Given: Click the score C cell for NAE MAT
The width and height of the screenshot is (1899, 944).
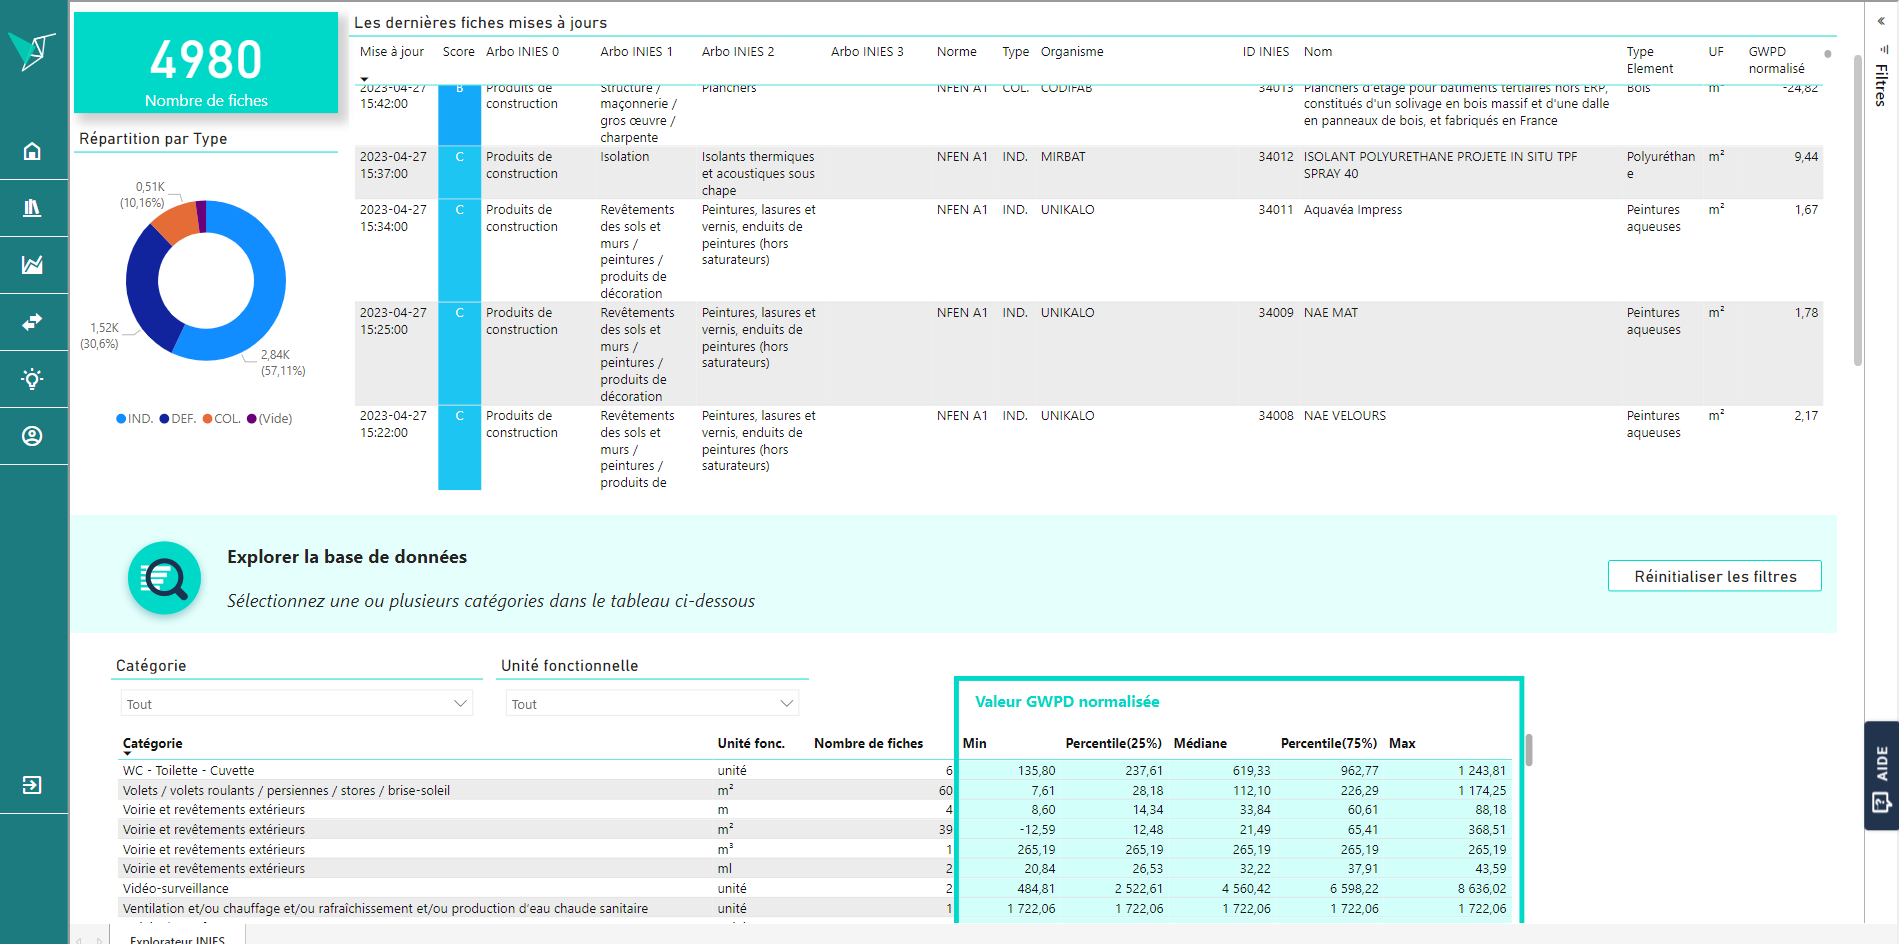Looking at the screenshot, I should [459, 353].
